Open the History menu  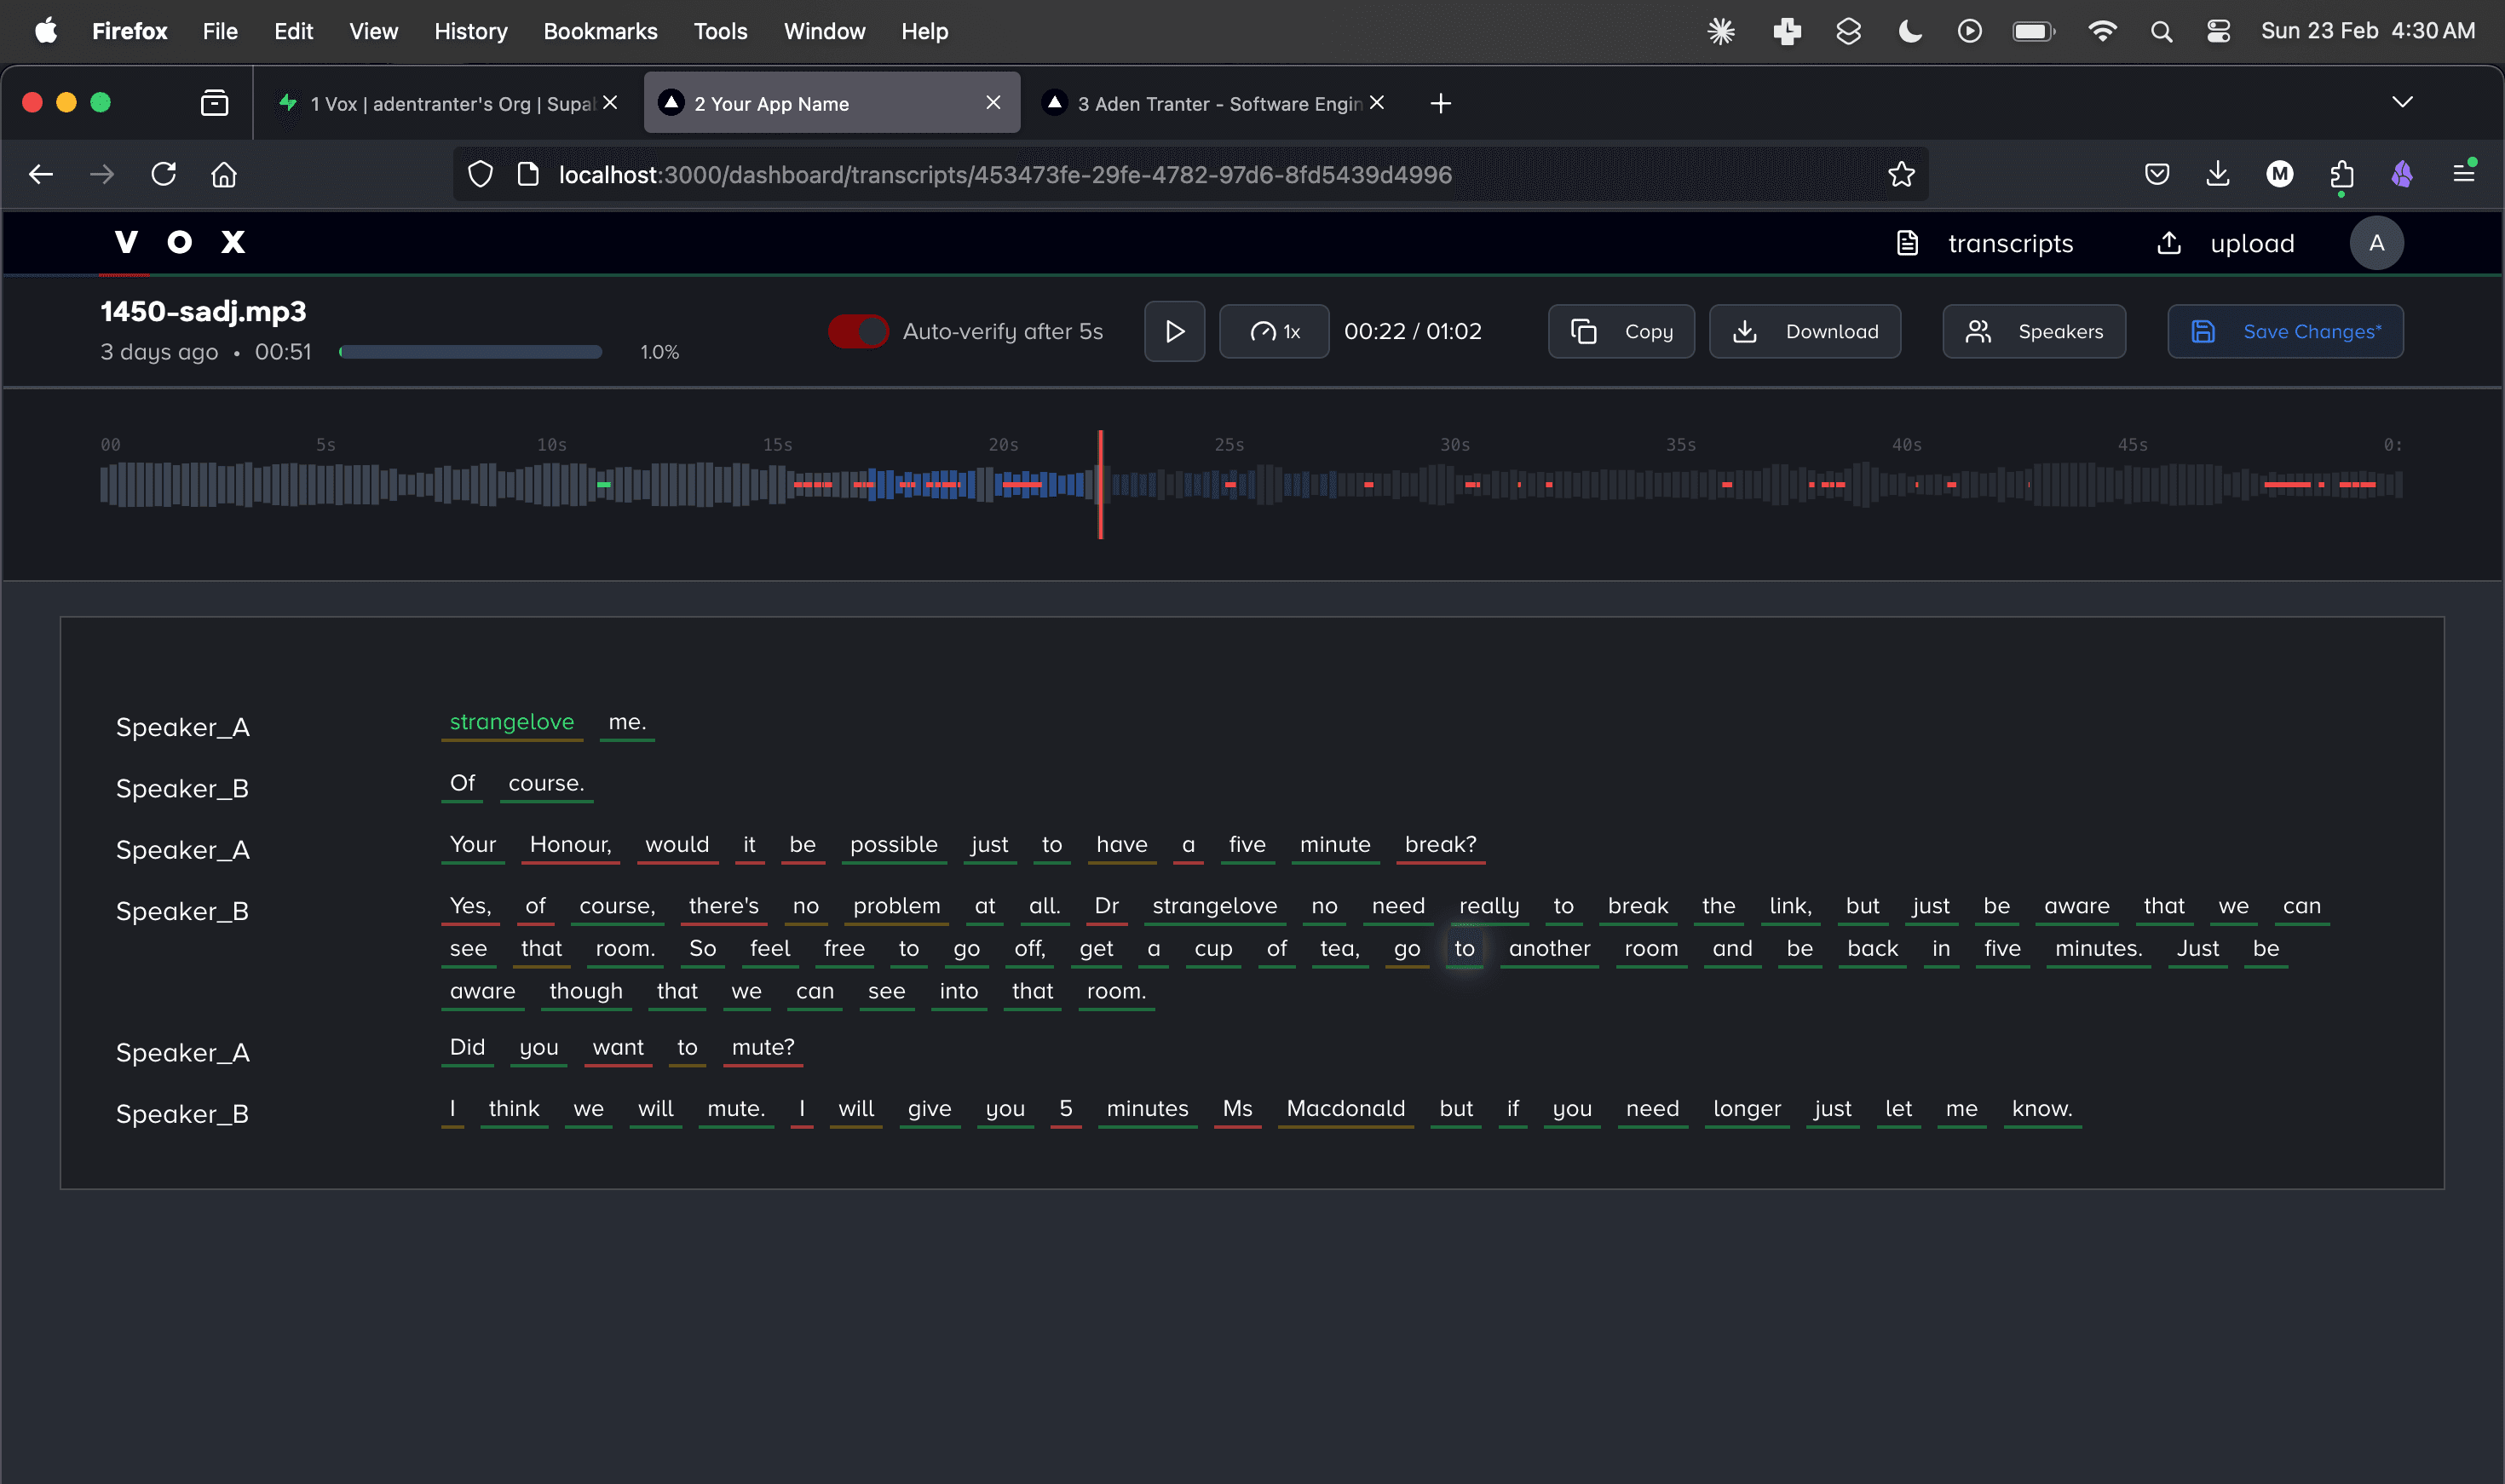[x=470, y=32]
